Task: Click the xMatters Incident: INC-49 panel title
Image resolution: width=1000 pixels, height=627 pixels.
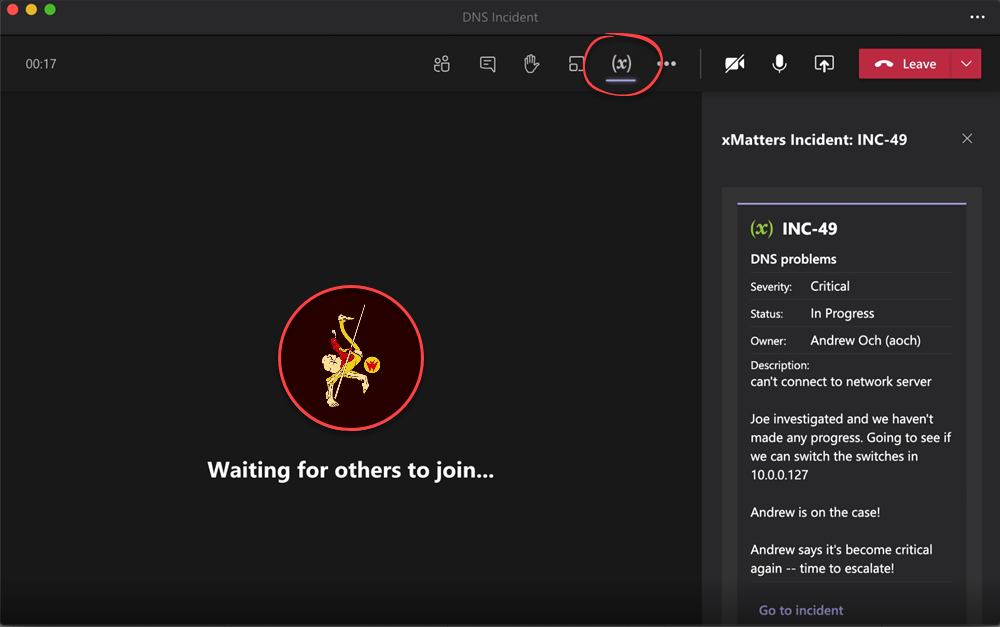Action: pyautogui.click(x=814, y=140)
